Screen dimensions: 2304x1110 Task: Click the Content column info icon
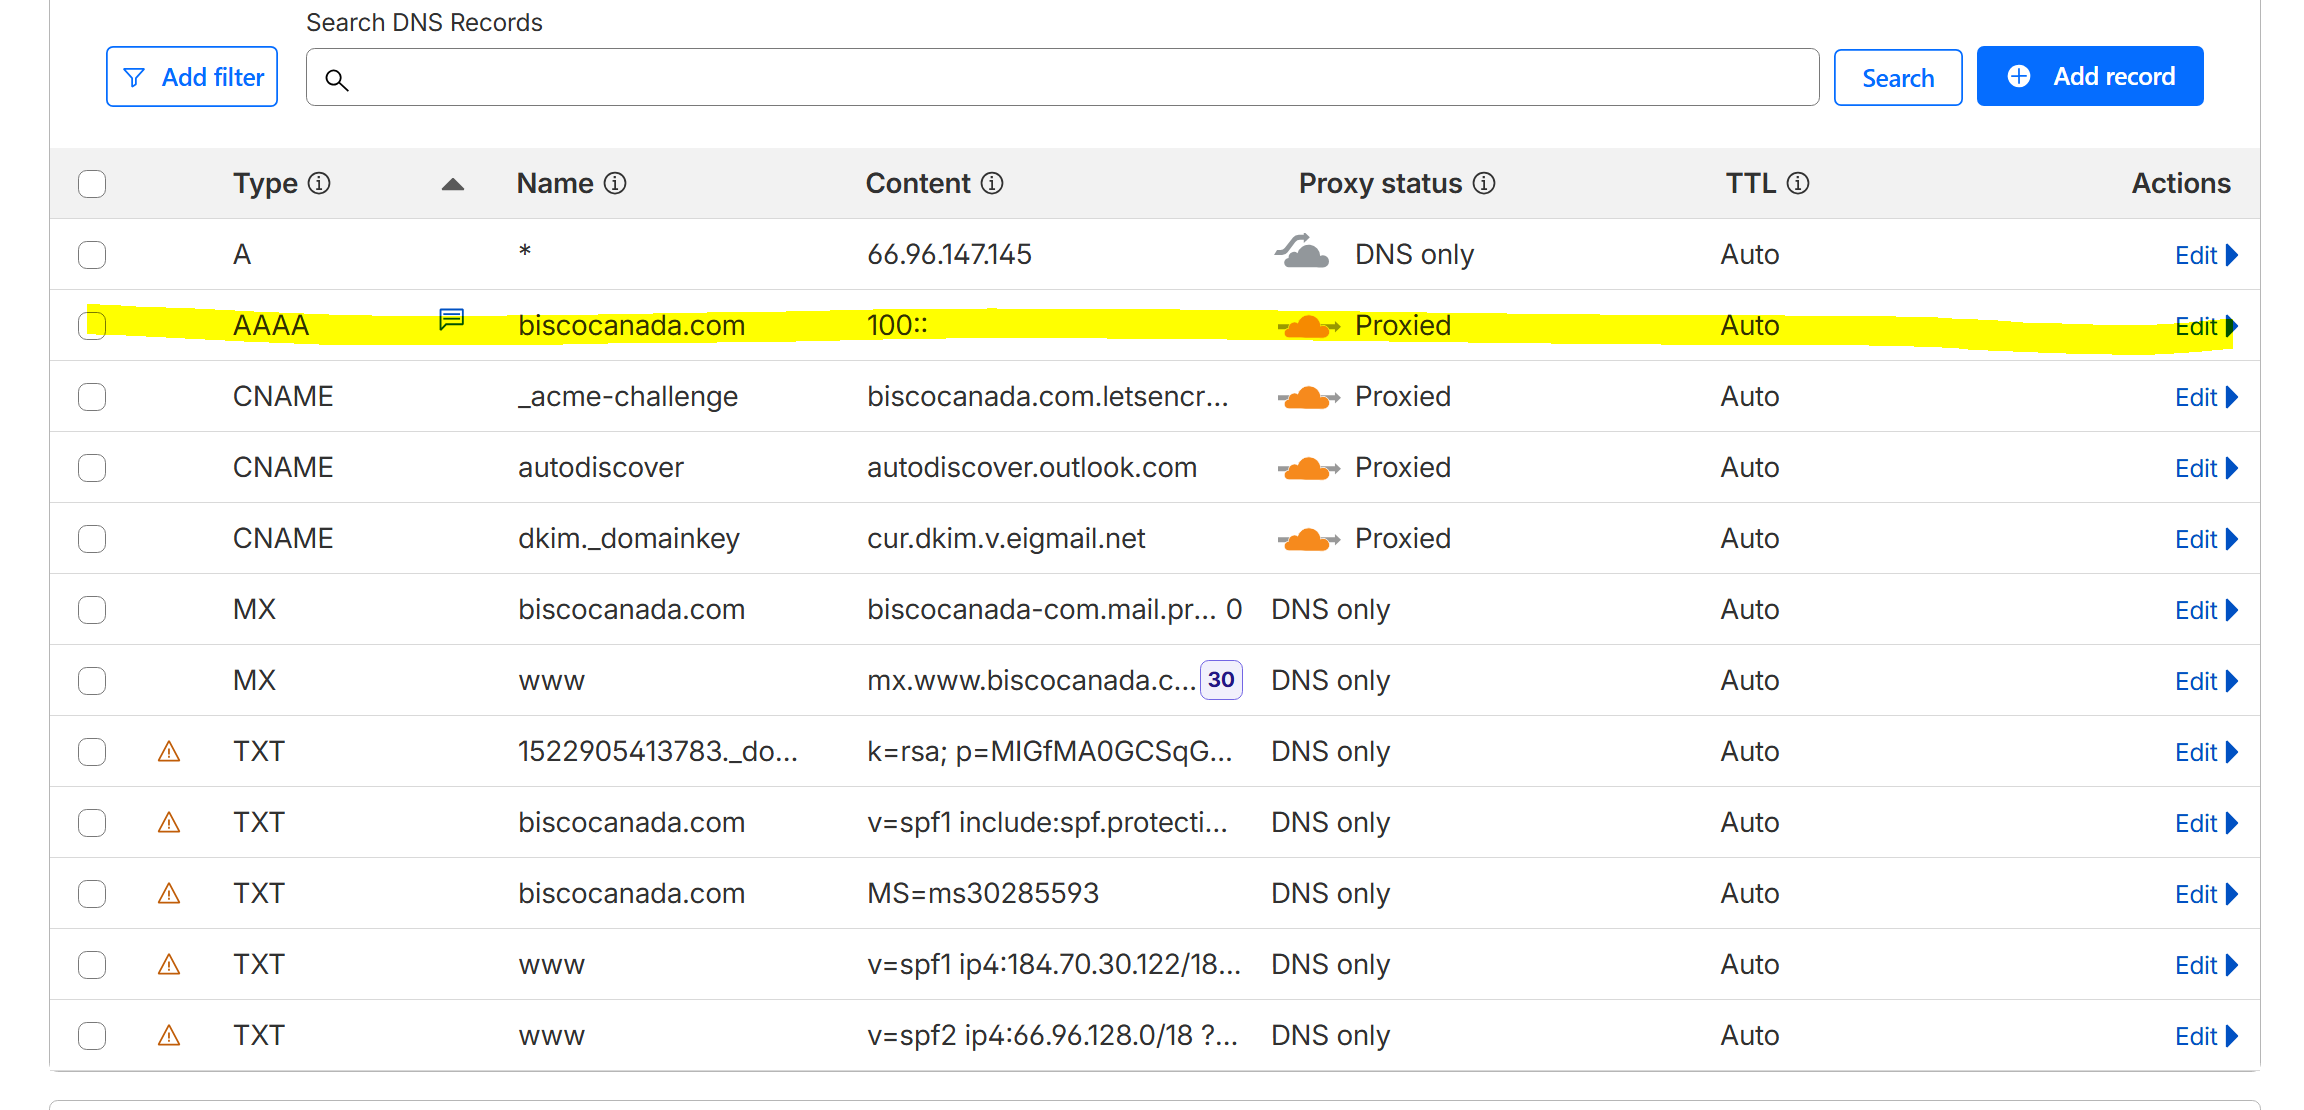(992, 183)
